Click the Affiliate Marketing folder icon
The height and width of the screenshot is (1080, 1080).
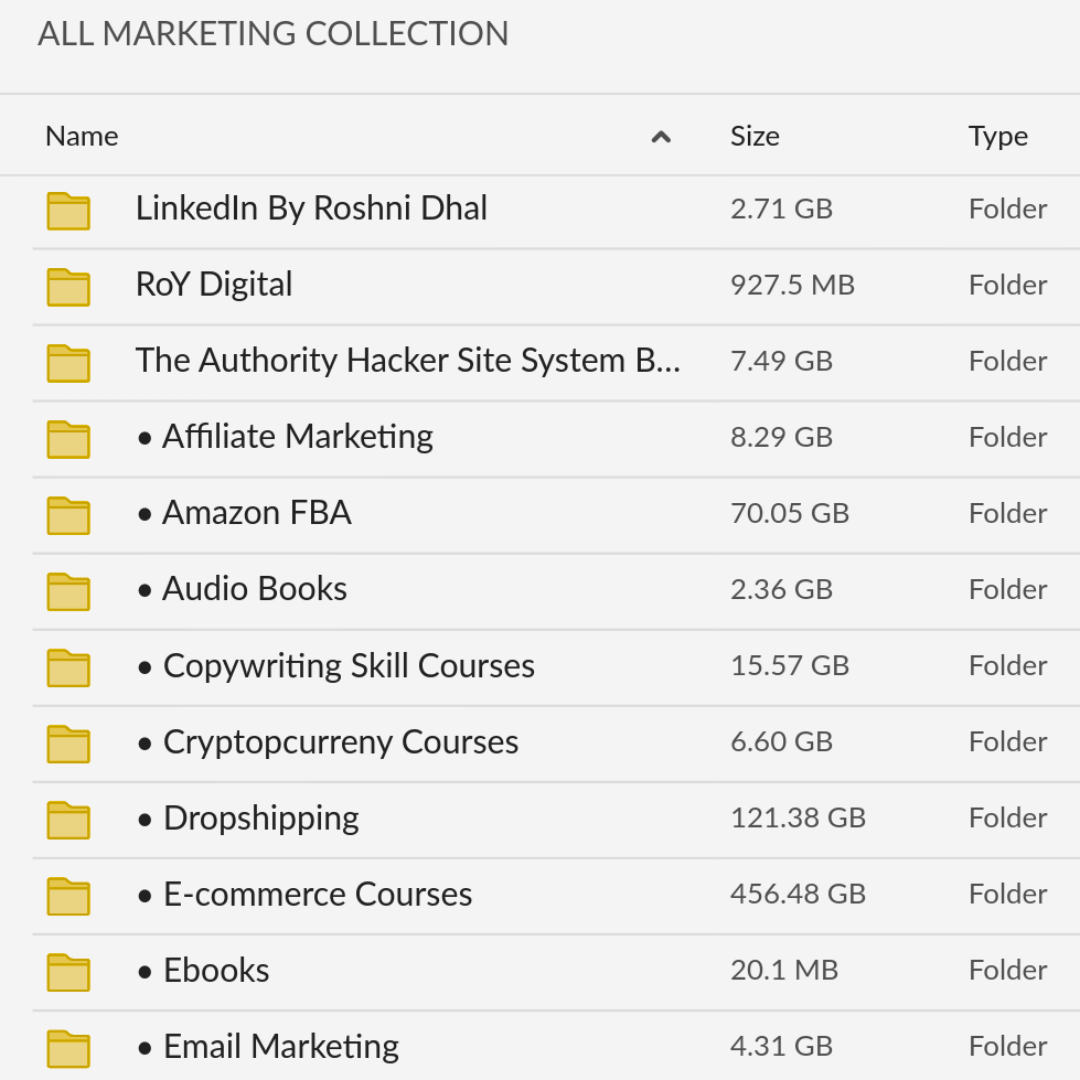pos(68,439)
